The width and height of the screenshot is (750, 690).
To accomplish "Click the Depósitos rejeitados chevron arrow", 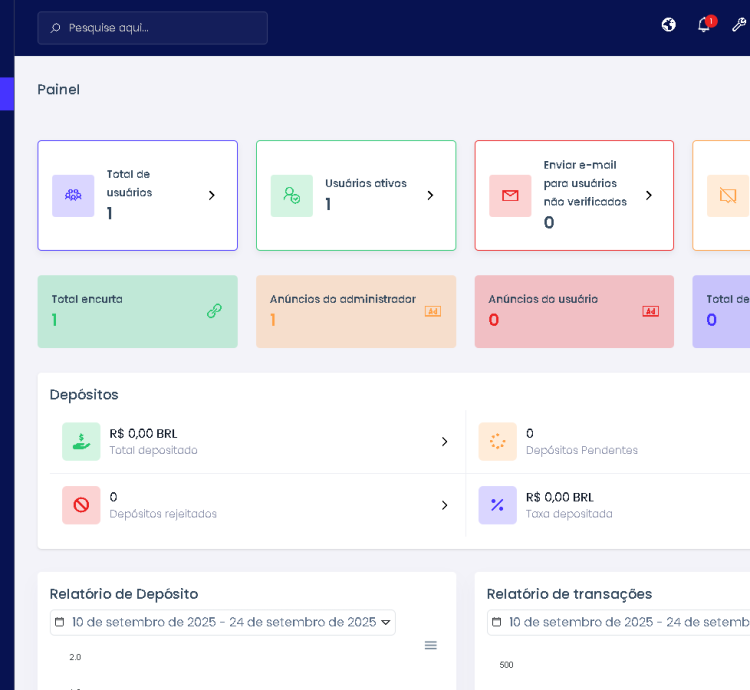I will pyautogui.click(x=444, y=505).
